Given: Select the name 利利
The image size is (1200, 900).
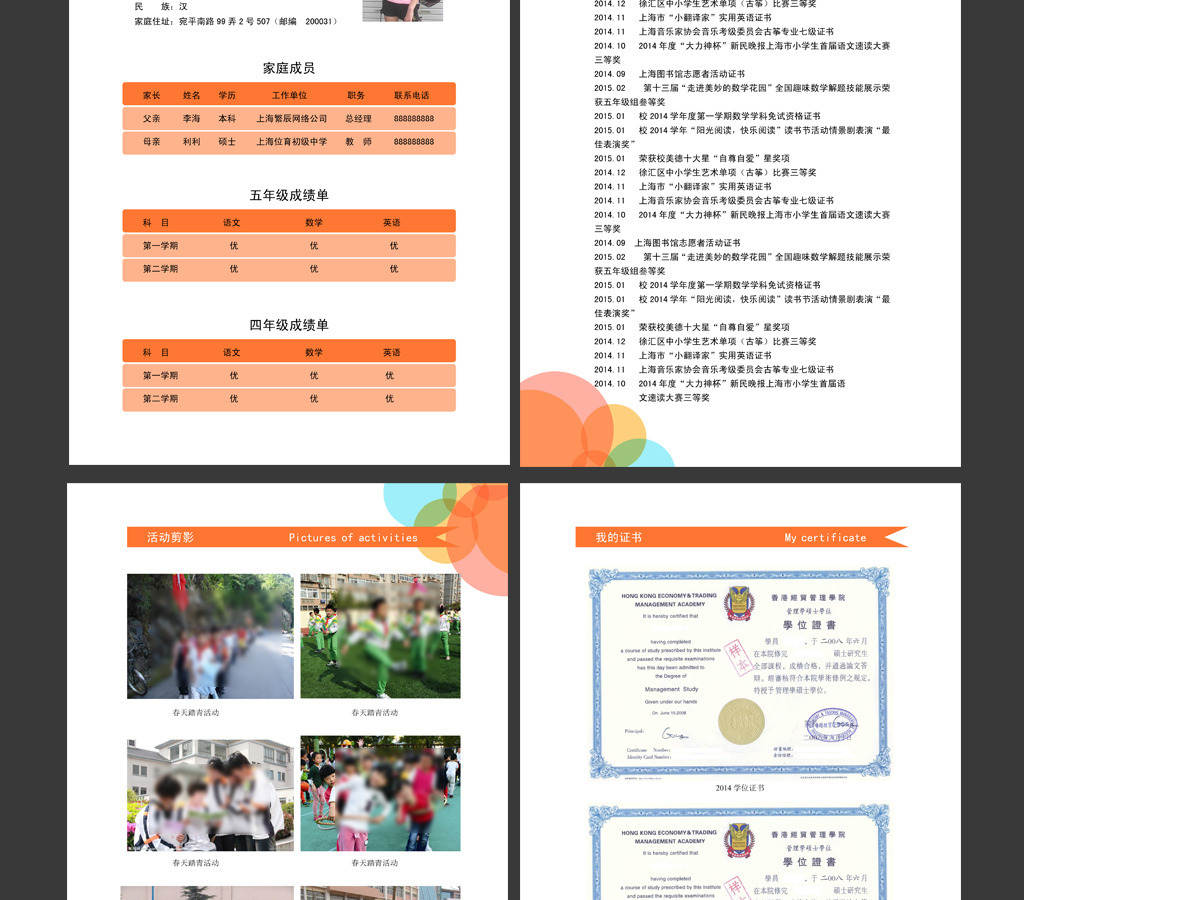Looking at the screenshot, I should (191, 142).
